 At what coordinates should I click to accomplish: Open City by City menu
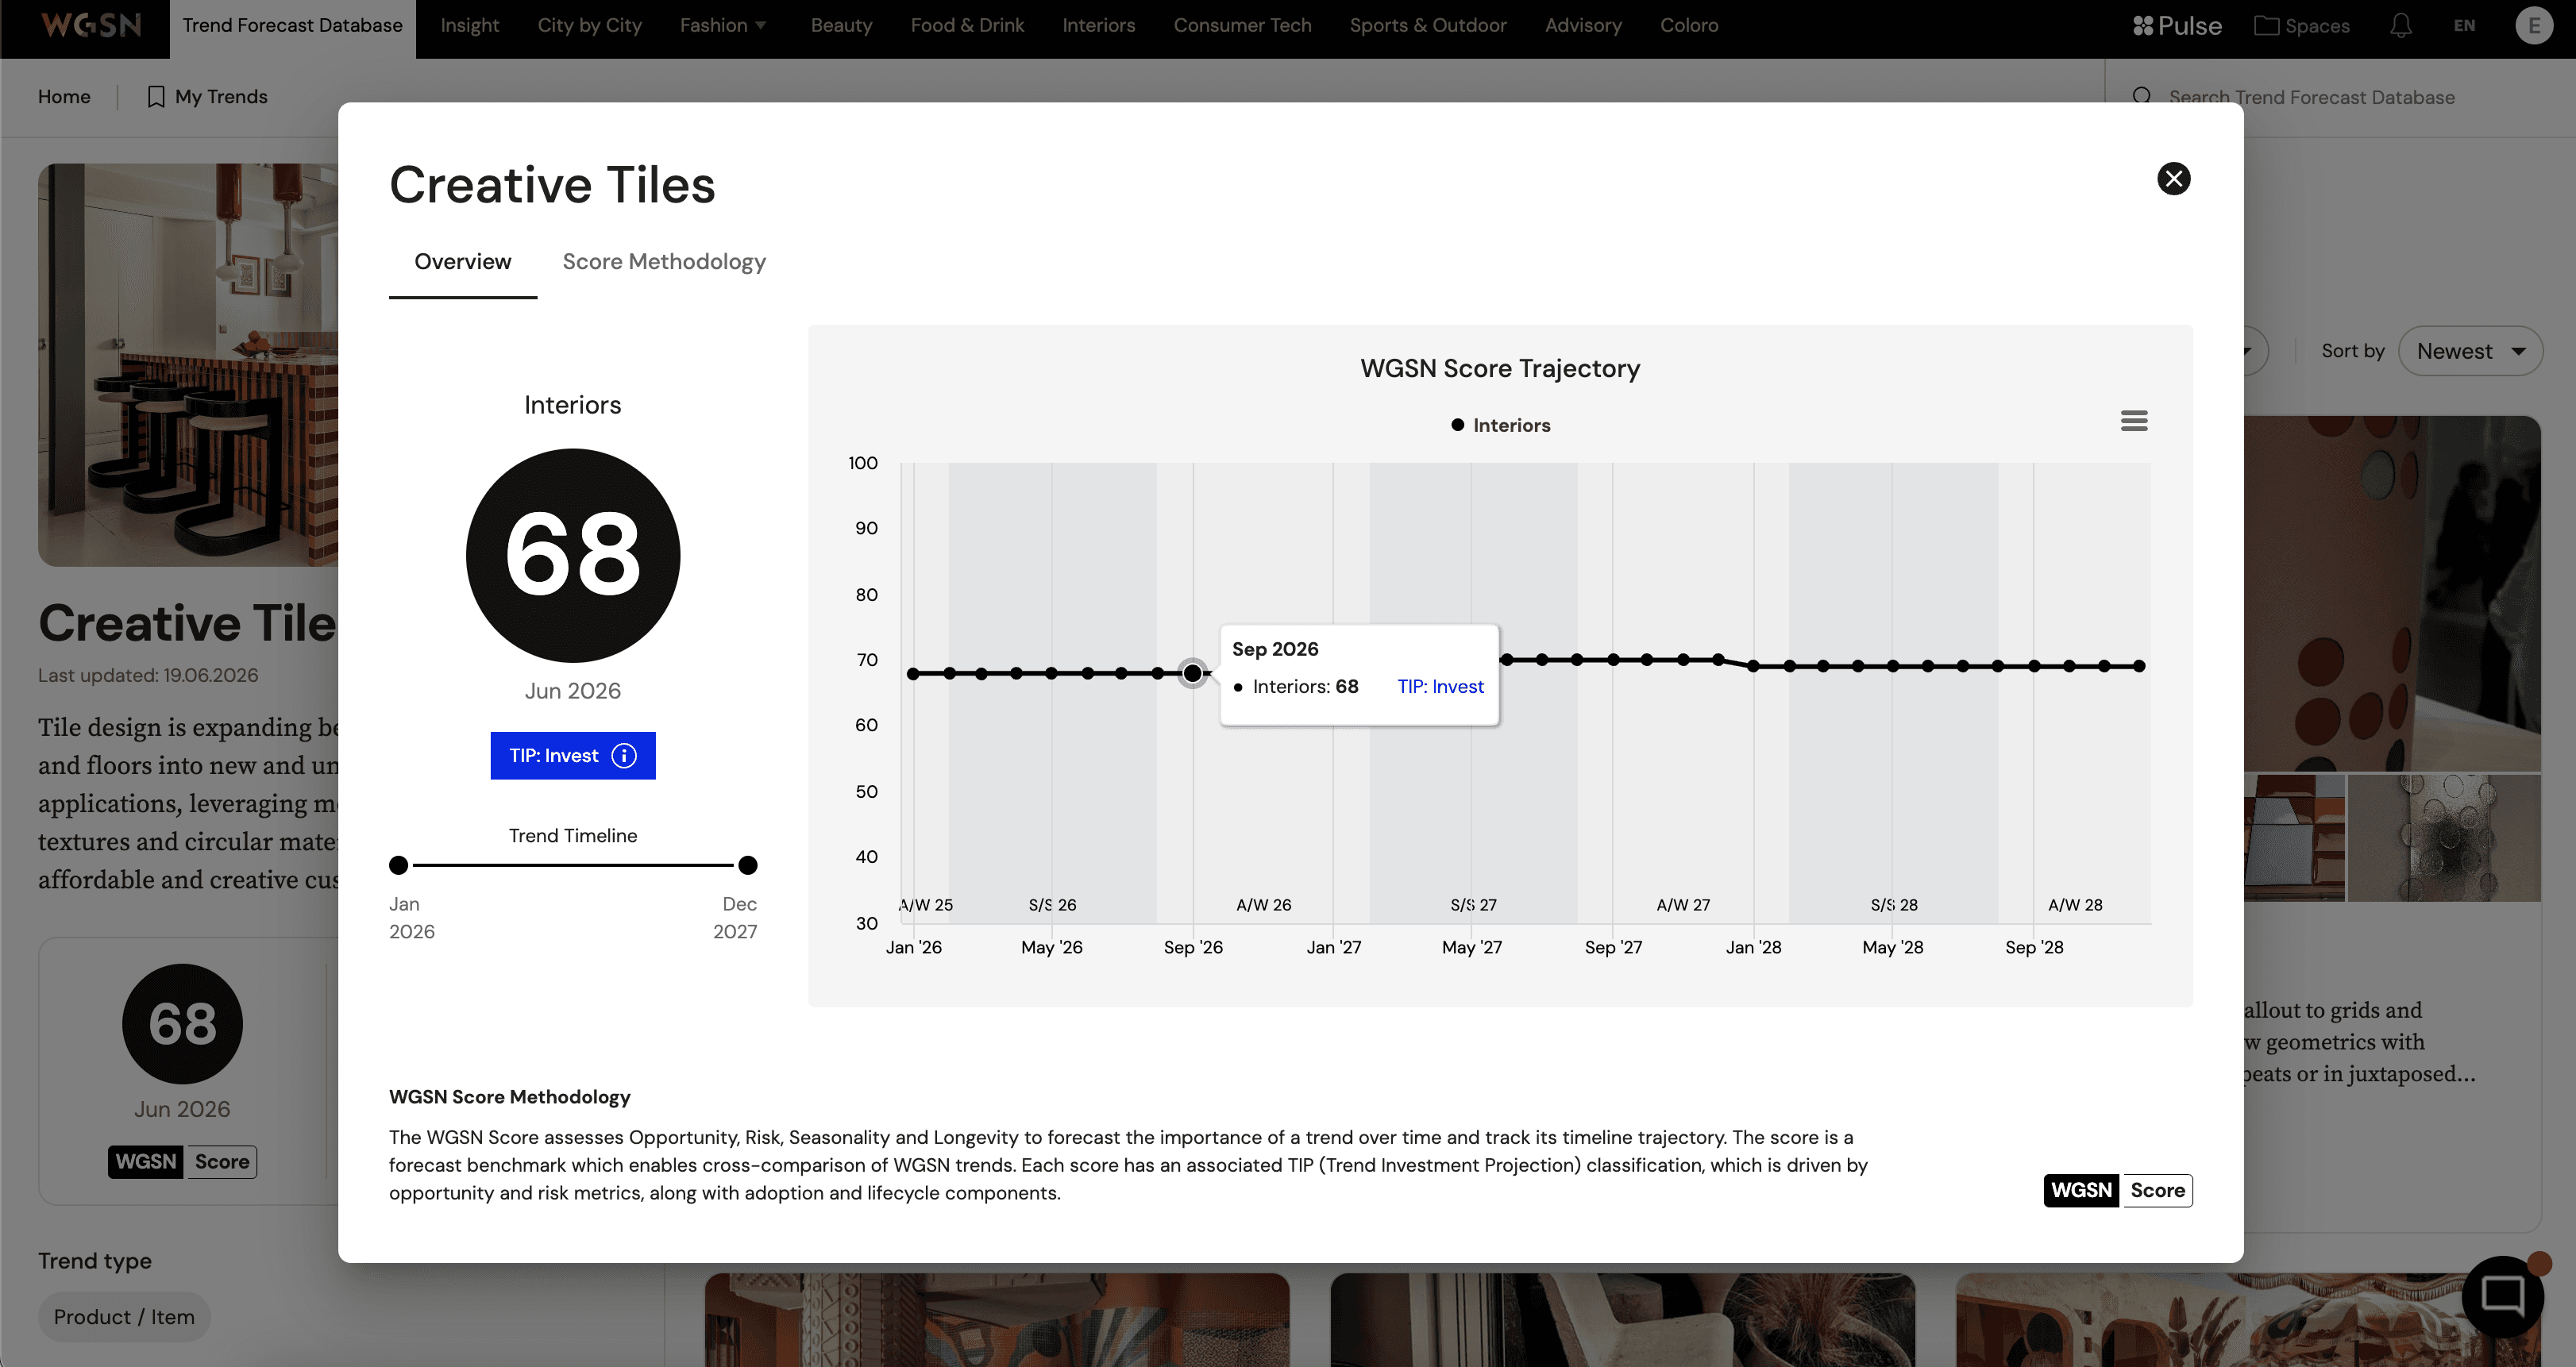coord(589,26)
